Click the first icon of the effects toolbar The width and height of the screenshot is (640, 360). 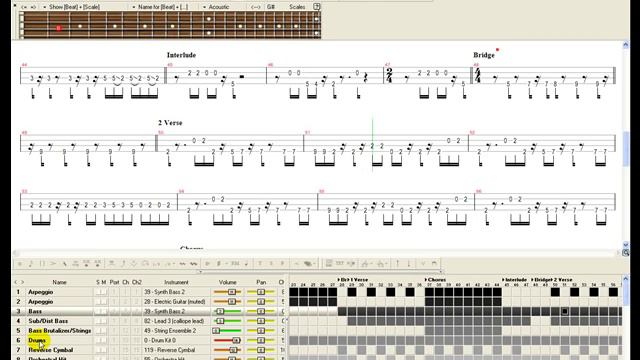click(x=19, y=264)
